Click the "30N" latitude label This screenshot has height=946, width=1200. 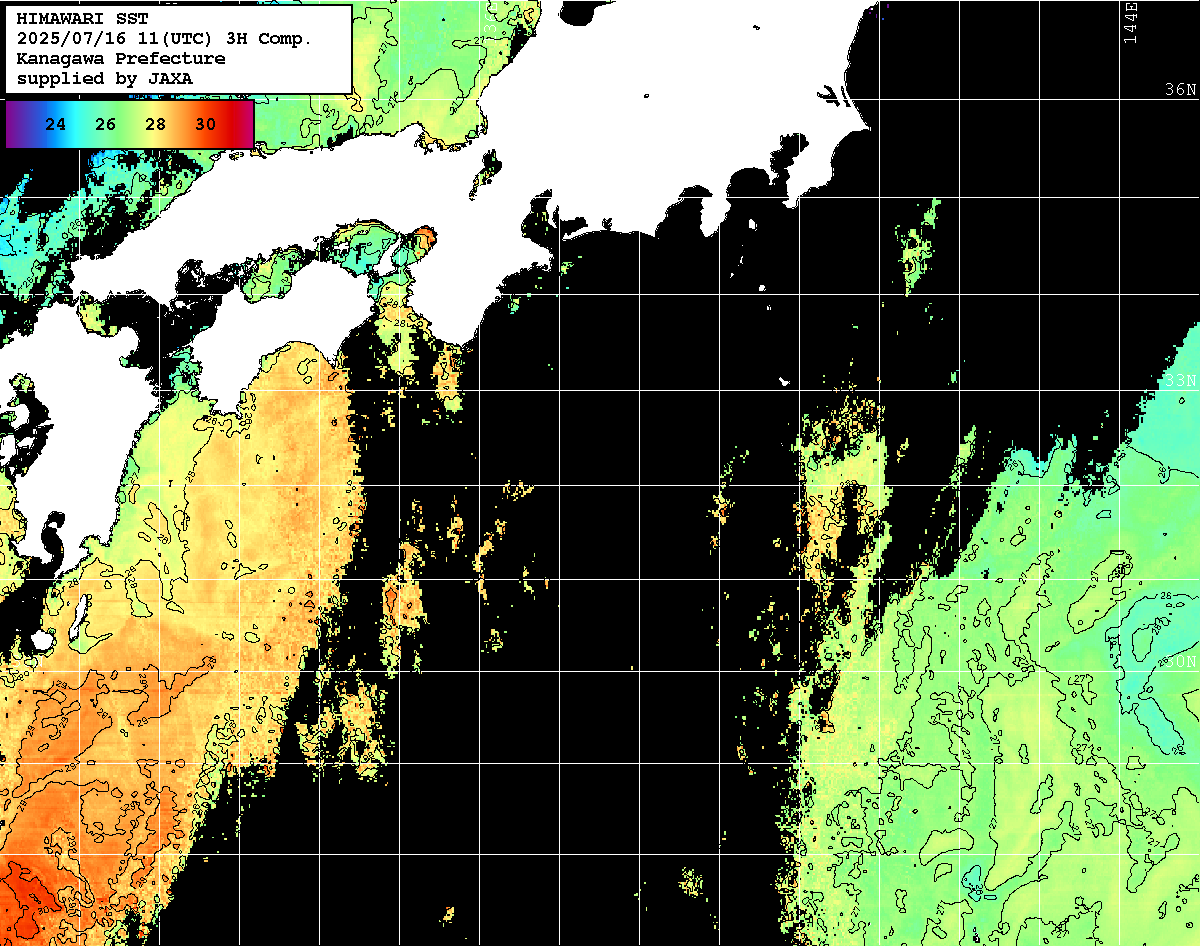[x=1181, y=661]
